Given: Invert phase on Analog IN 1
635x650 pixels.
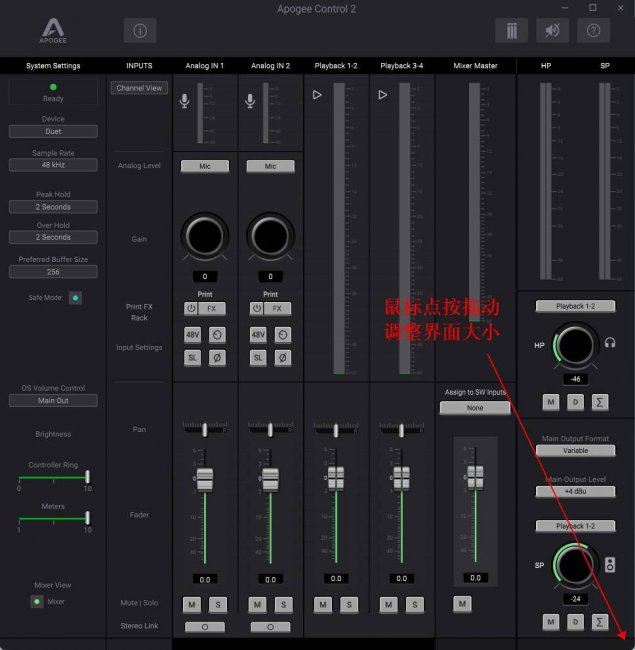Looking at the screenshot, I should click(217, 358).
